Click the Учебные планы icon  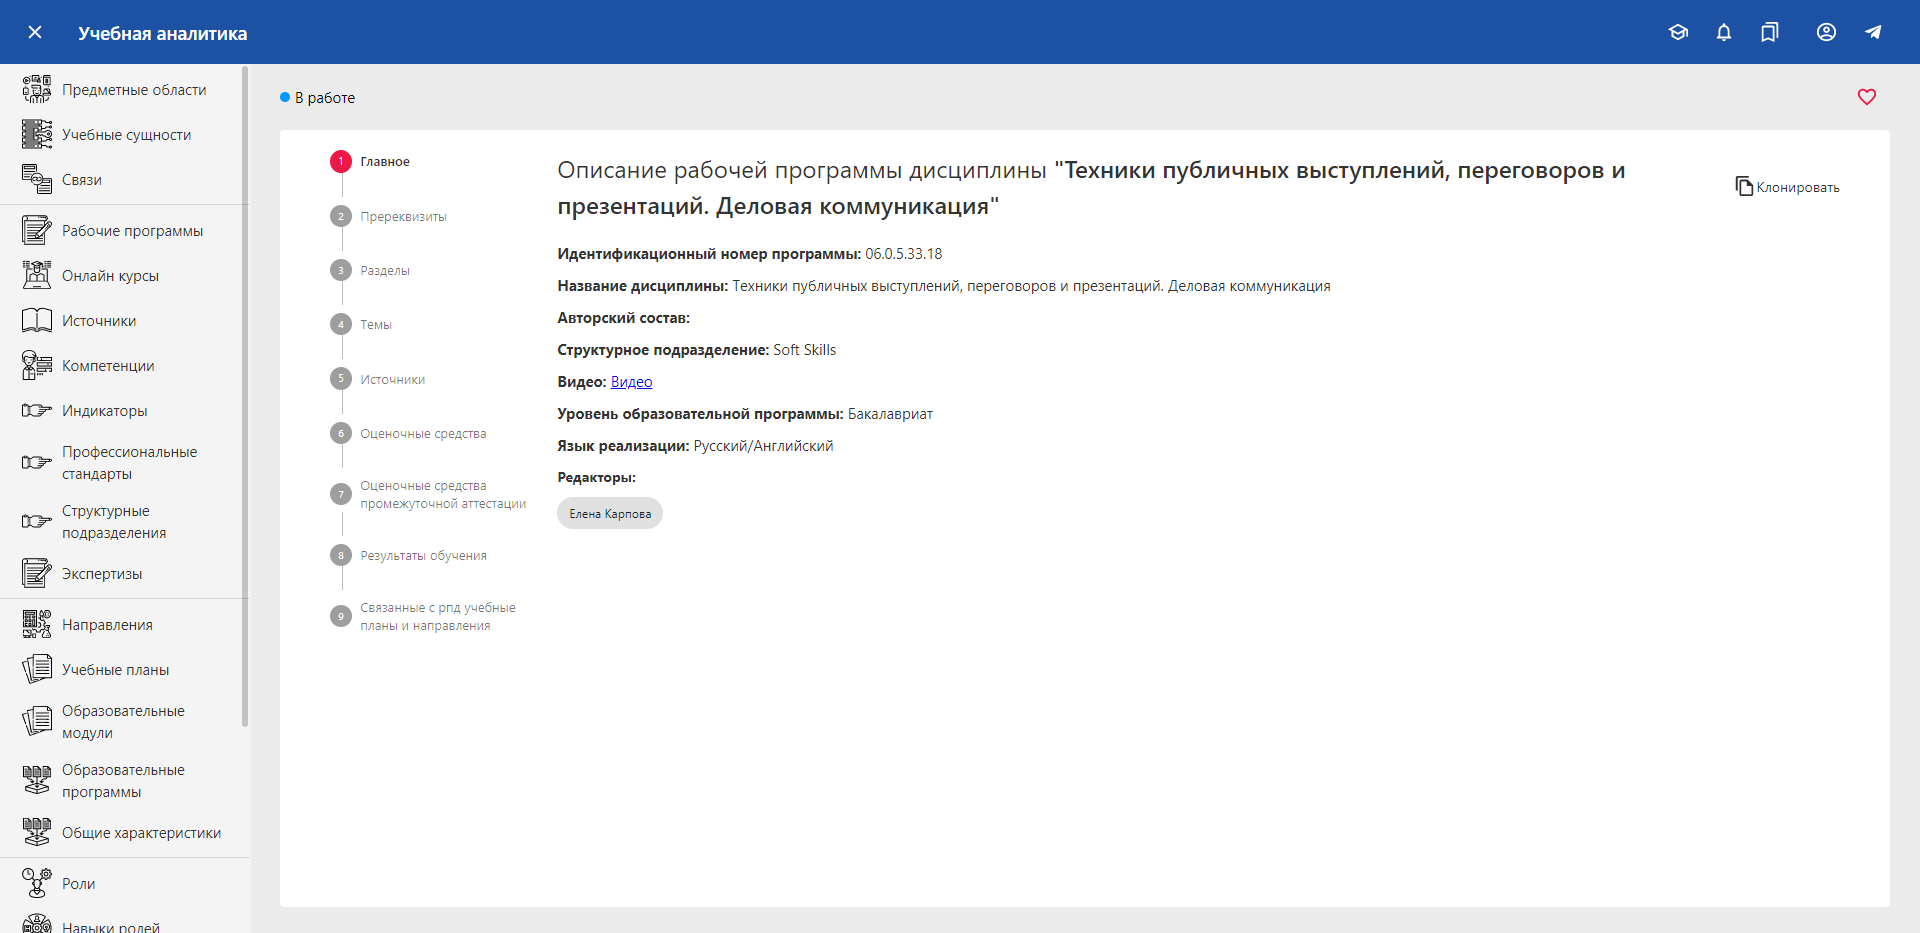tap(37, 669)
